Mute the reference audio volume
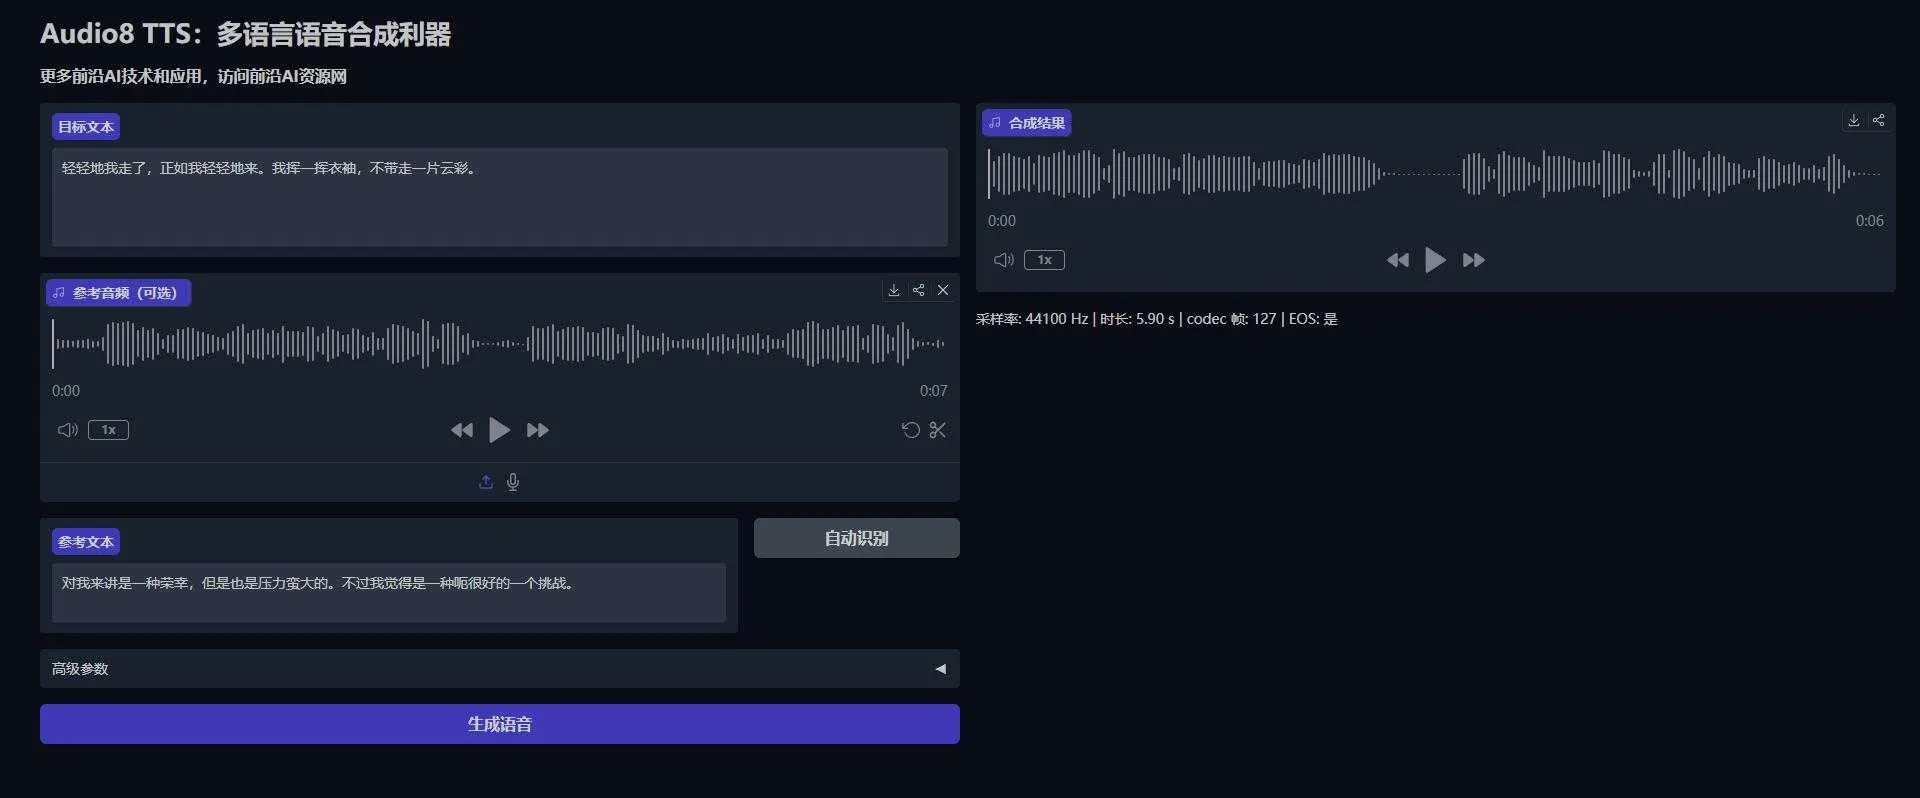 coord(67,430)
